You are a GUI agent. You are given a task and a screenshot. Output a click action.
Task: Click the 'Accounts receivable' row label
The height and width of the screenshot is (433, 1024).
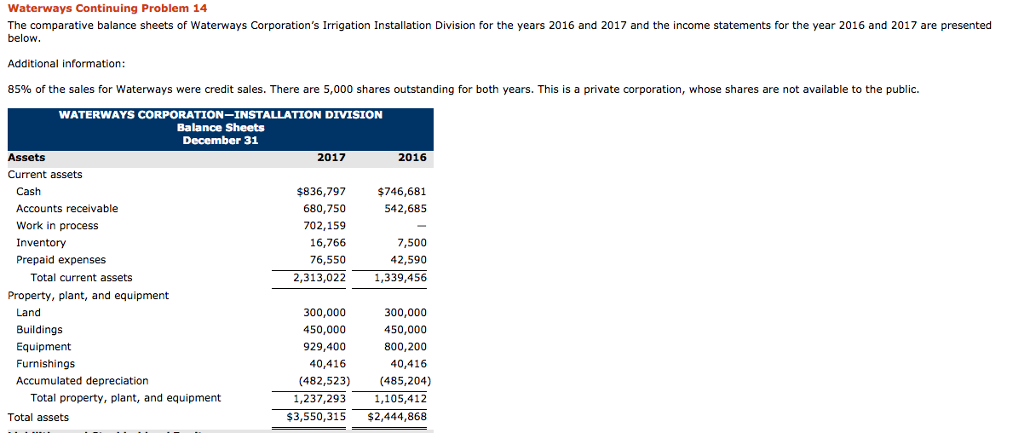tap(67, 208)
